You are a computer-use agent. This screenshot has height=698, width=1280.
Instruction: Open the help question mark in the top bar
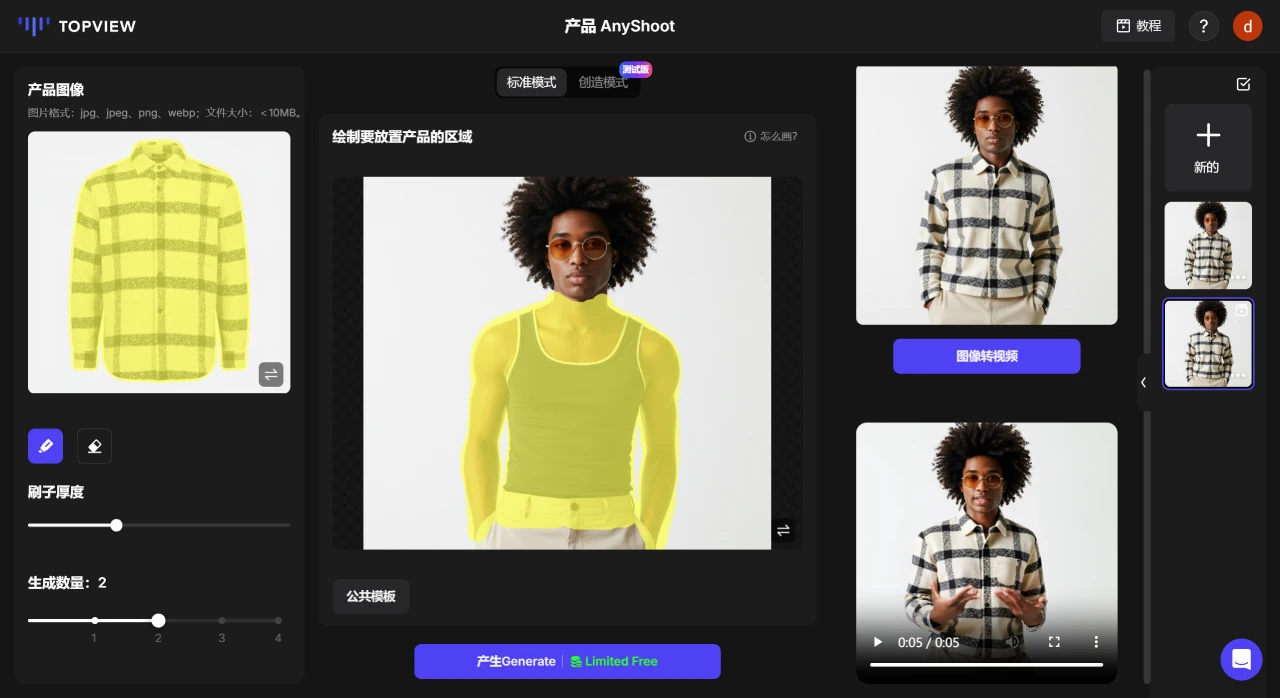pyautogui.click(x=1203, y=26)
